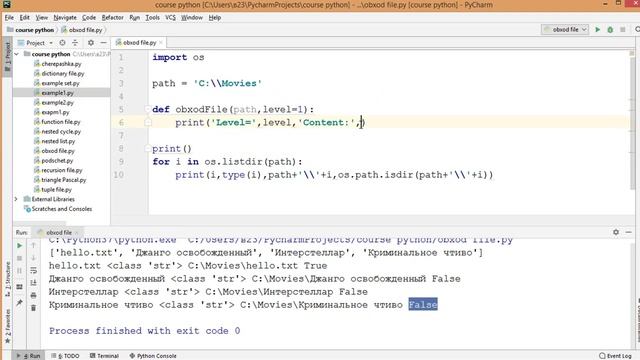640x360 pixels.
Task: Close the obxod file.py editor tab
Action: [x=161, y=42]
